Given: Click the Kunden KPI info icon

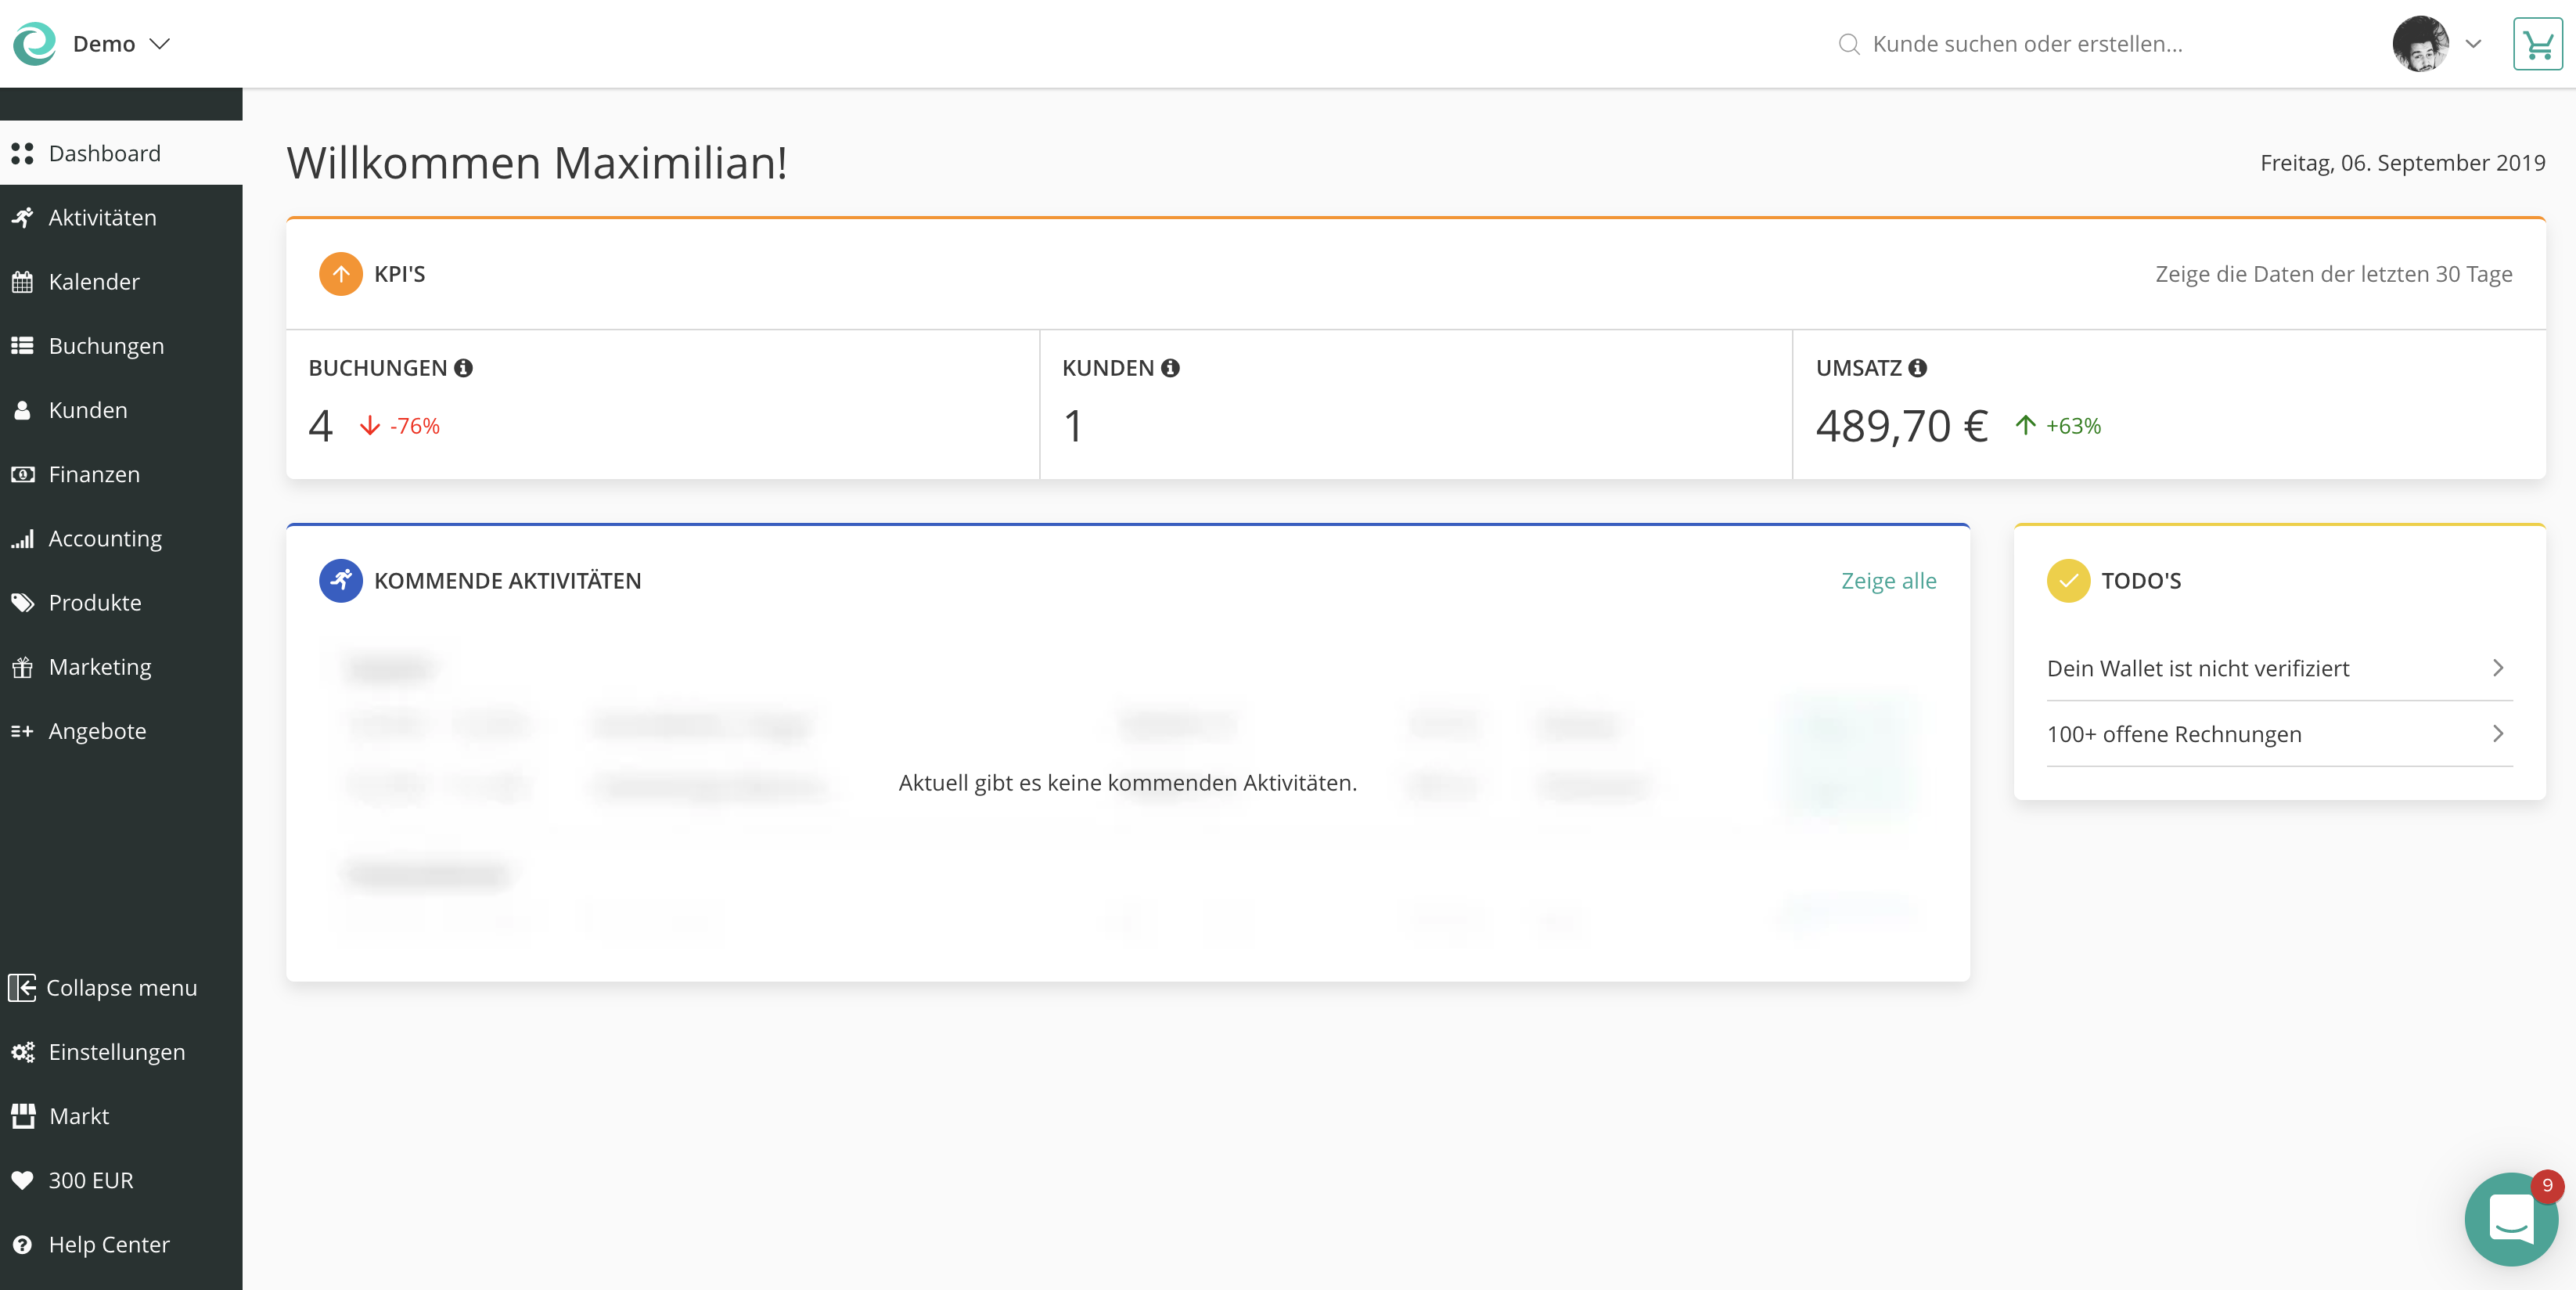Looking at the screenshot, I should (x=1170, y=368).
